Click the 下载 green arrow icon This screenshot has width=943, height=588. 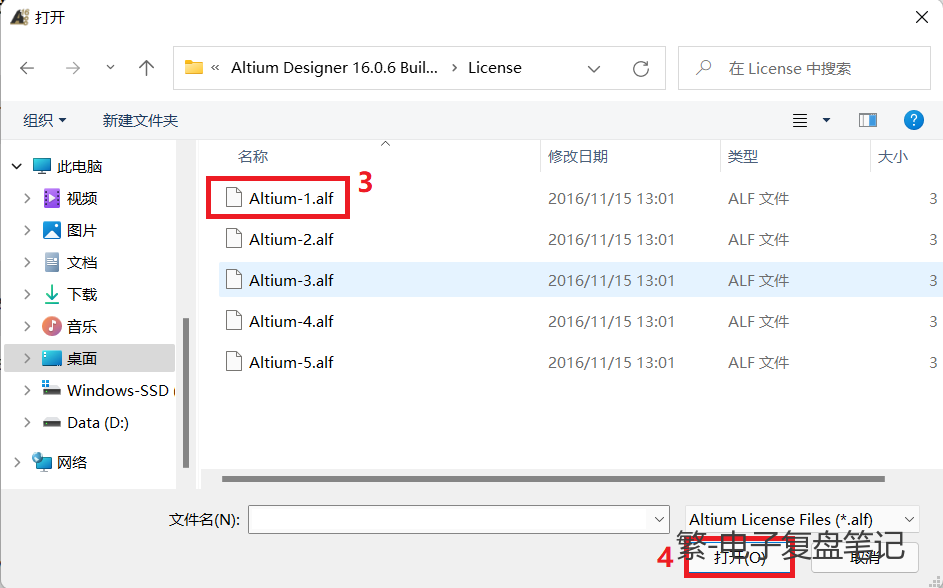[x=52, y=294]
